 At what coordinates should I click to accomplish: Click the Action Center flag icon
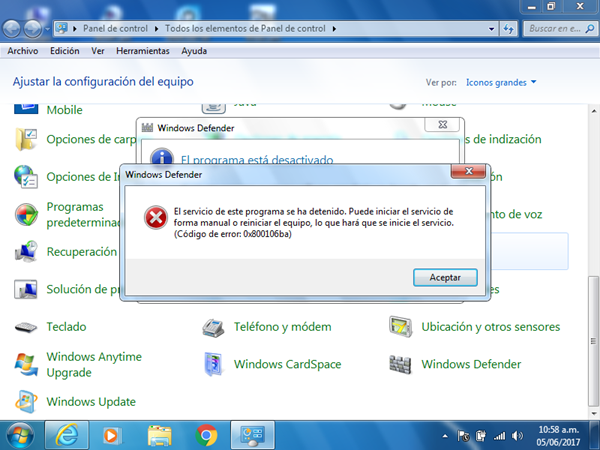pyautogui.click(x=463, y=436)
